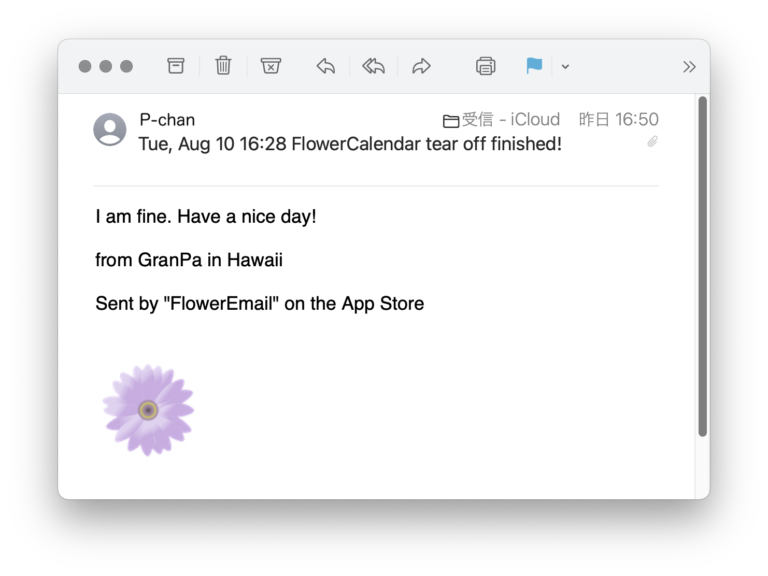Click the text 'I am fine. Have a nice day!'
Screen dimensions: 768x576
206,216
